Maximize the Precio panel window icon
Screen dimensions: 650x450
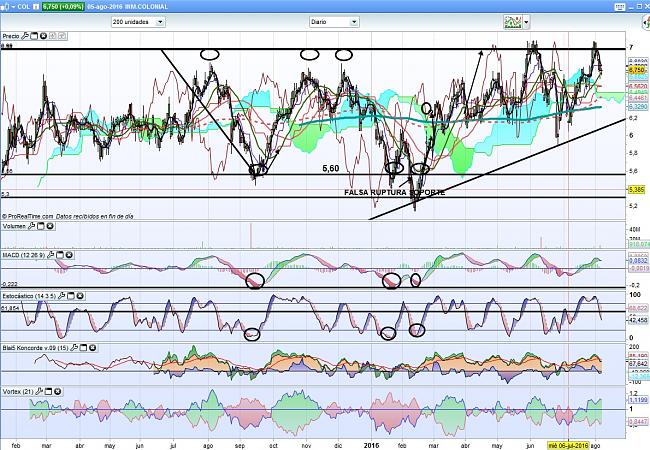click(x=34, y=36)
